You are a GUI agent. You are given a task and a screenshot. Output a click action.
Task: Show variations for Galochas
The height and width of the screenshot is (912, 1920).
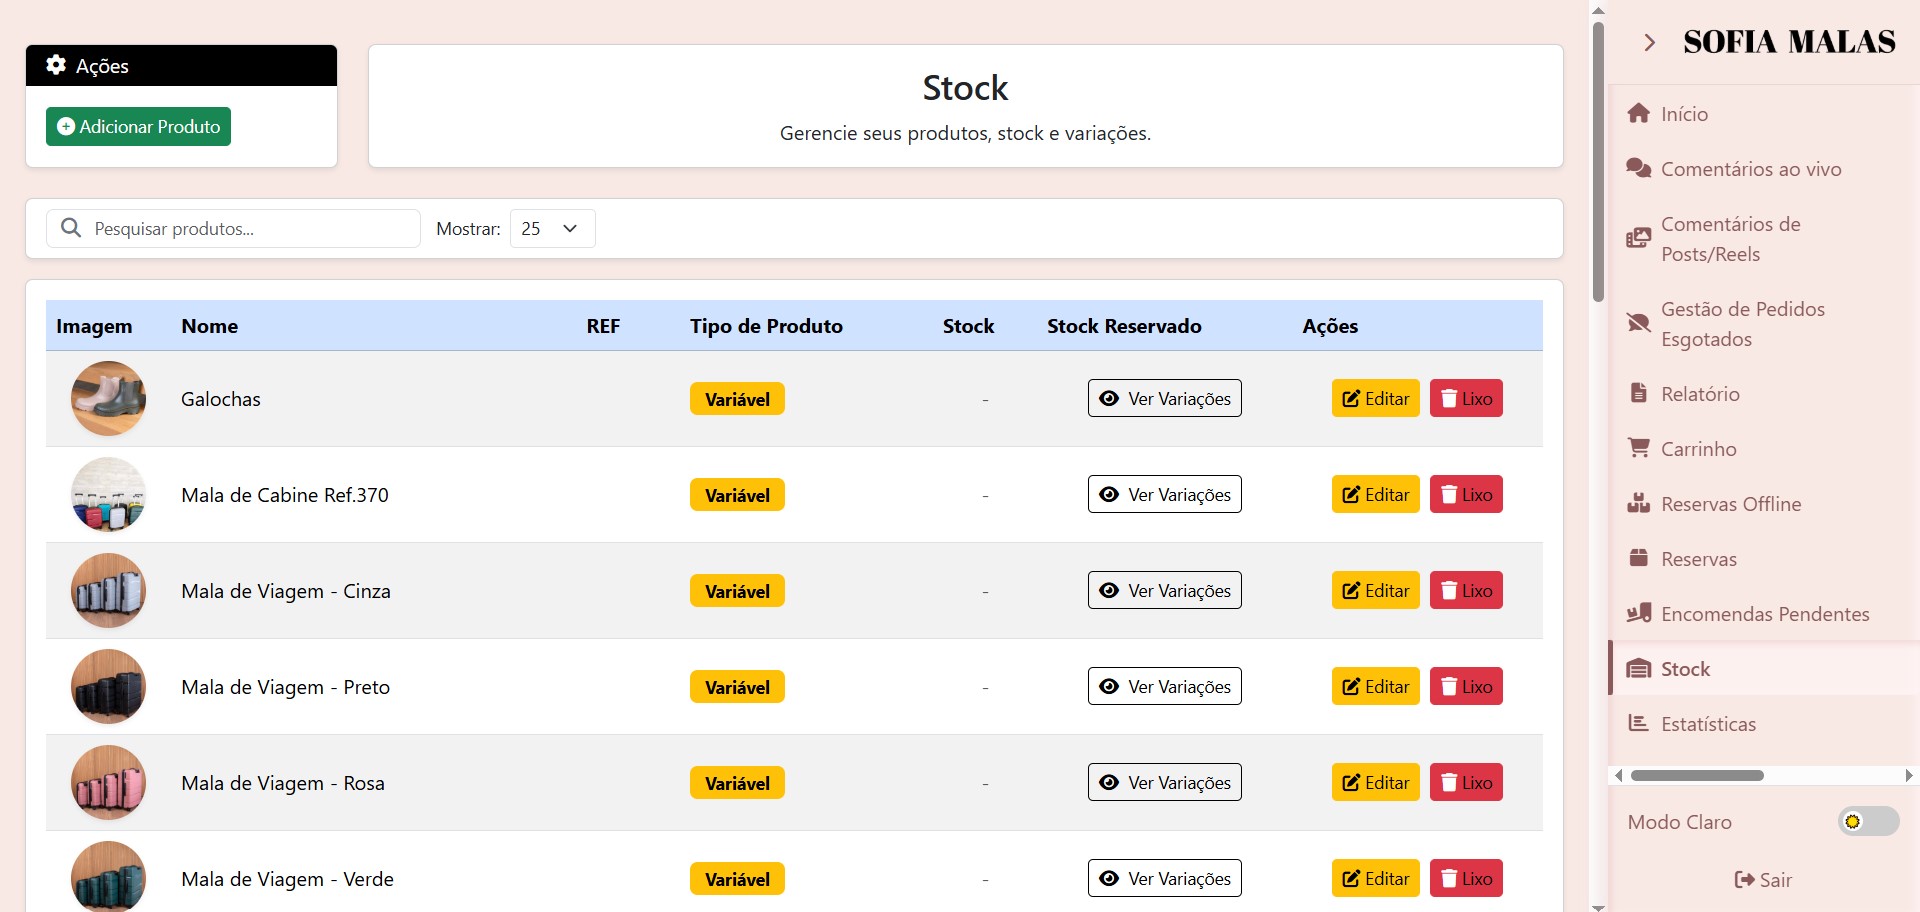1164,398
